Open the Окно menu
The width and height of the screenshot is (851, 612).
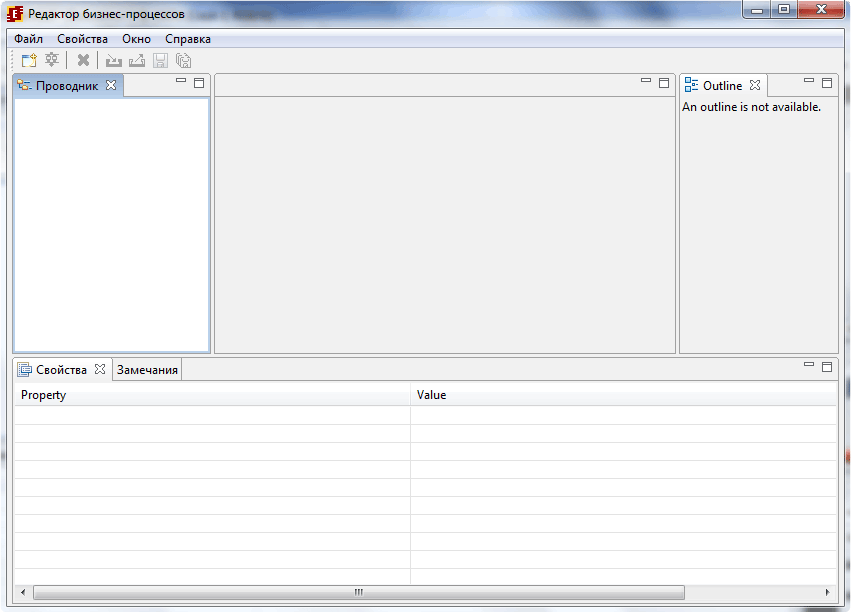coord(136,38)
